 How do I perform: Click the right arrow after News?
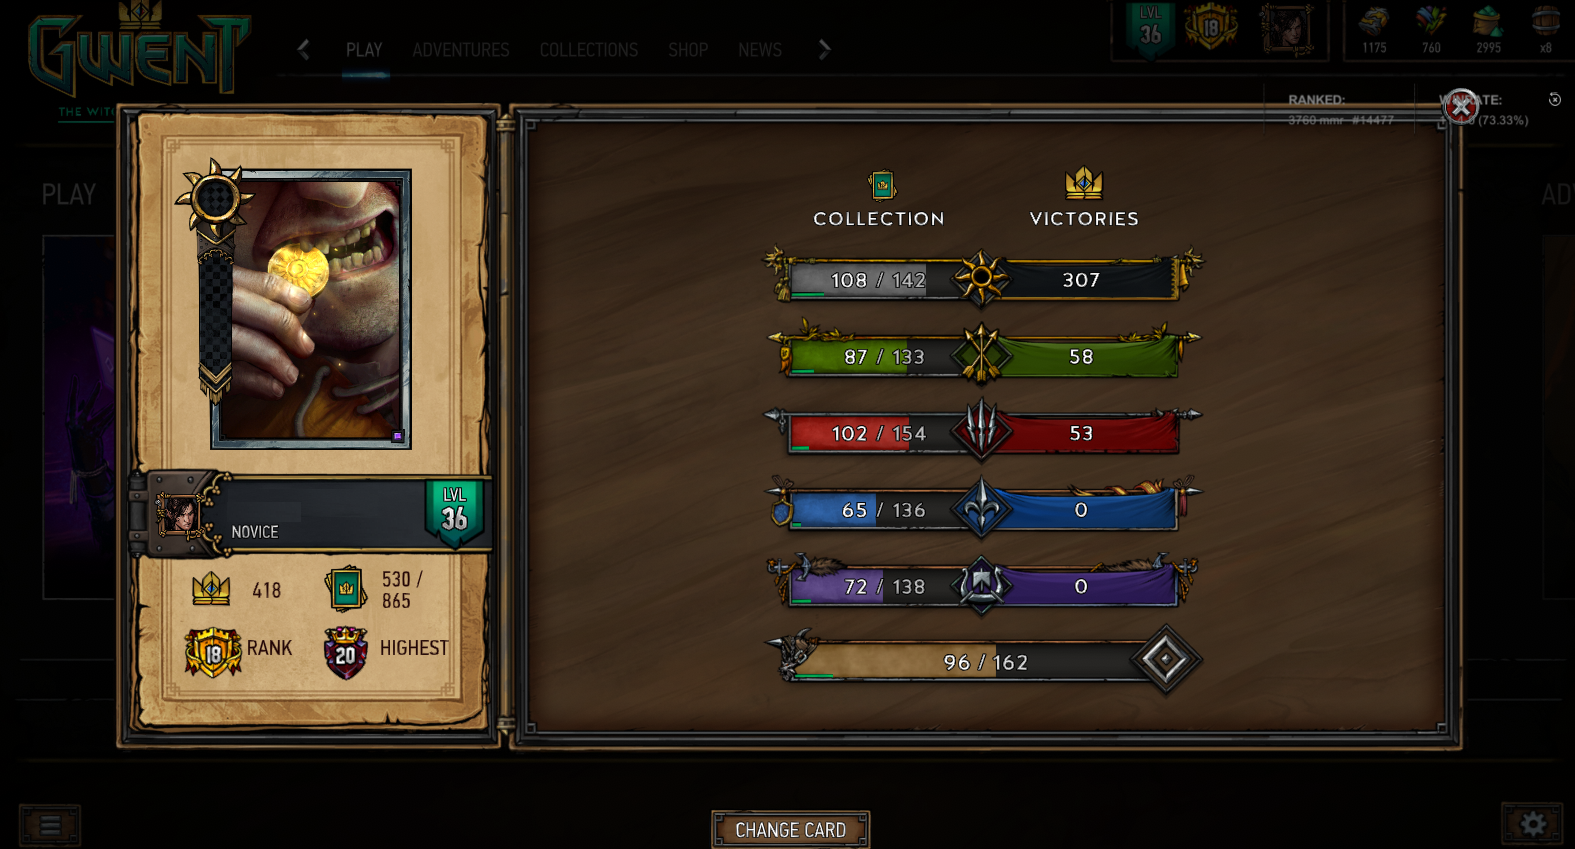coord(824,49)
